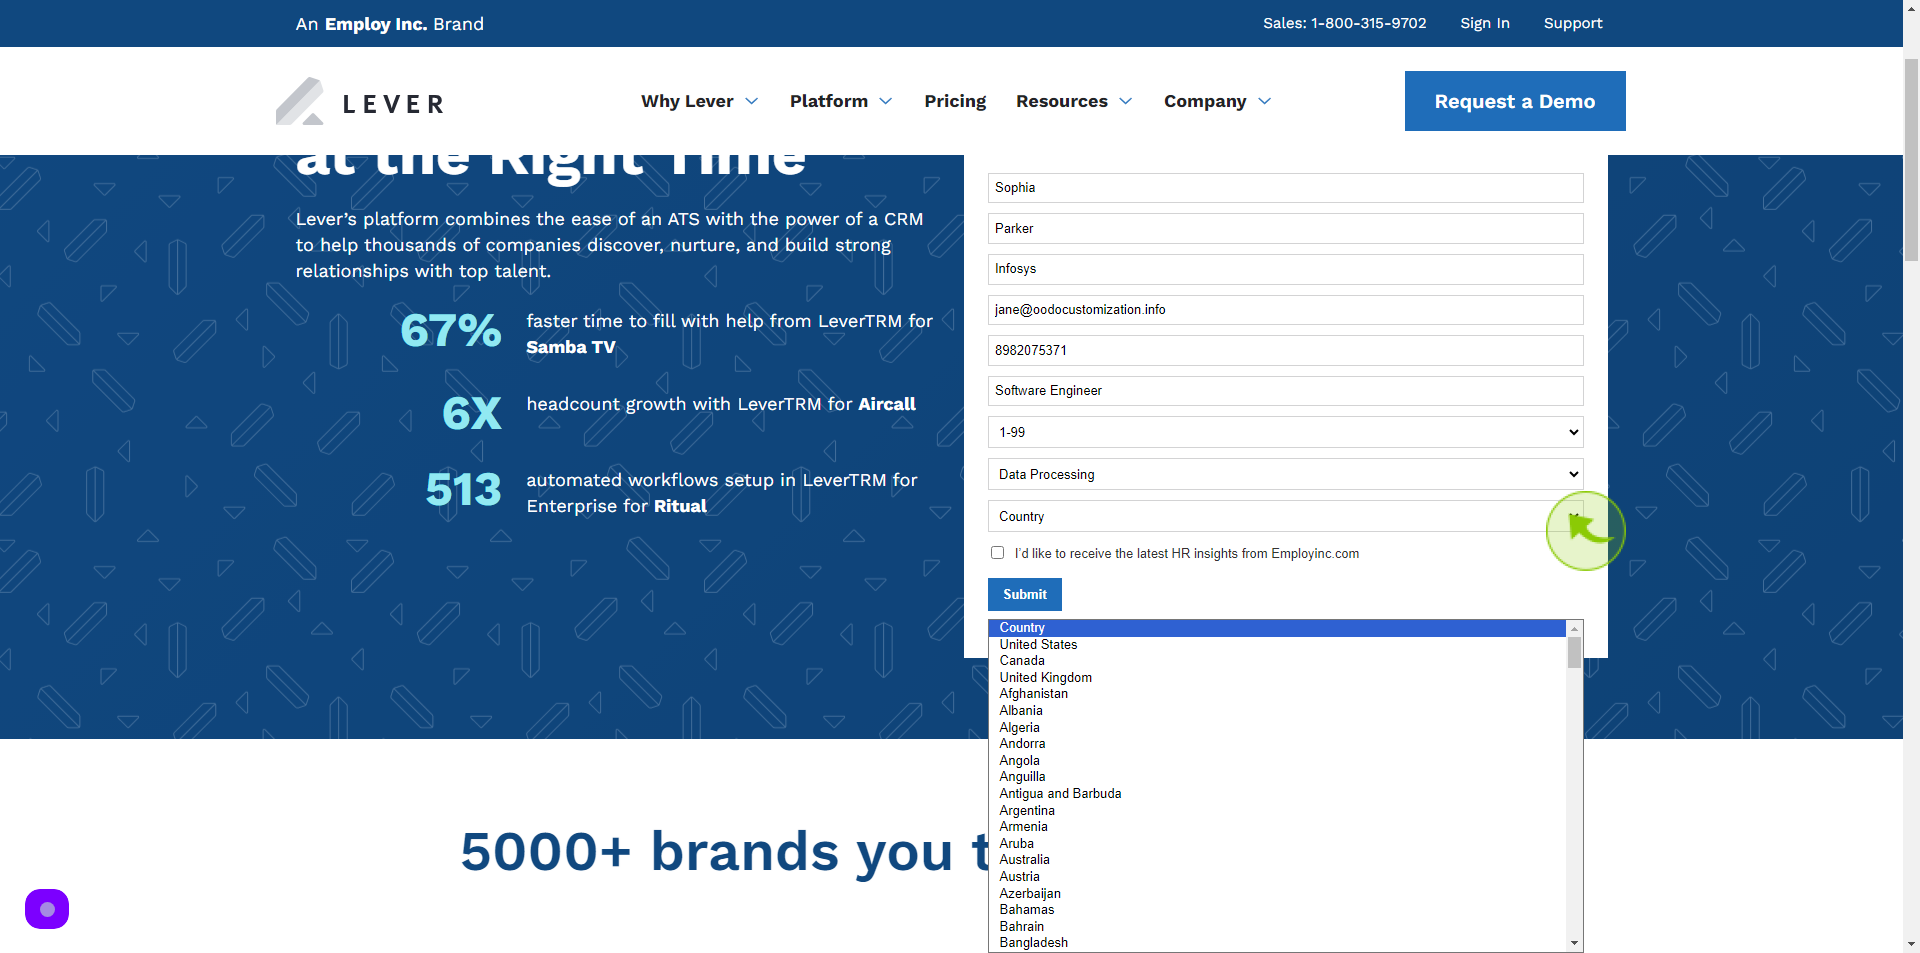Image resolution: width=1920 pixels, height=953 pixels.
Task: Select Andorra from country list
Action: pos(1277,744)
